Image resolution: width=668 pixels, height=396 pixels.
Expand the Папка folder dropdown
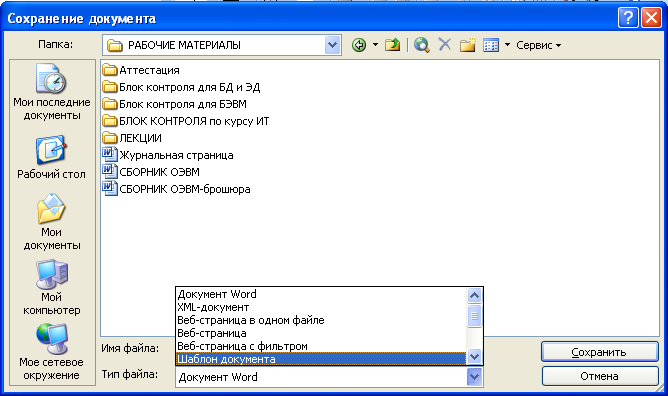[332, 45]
